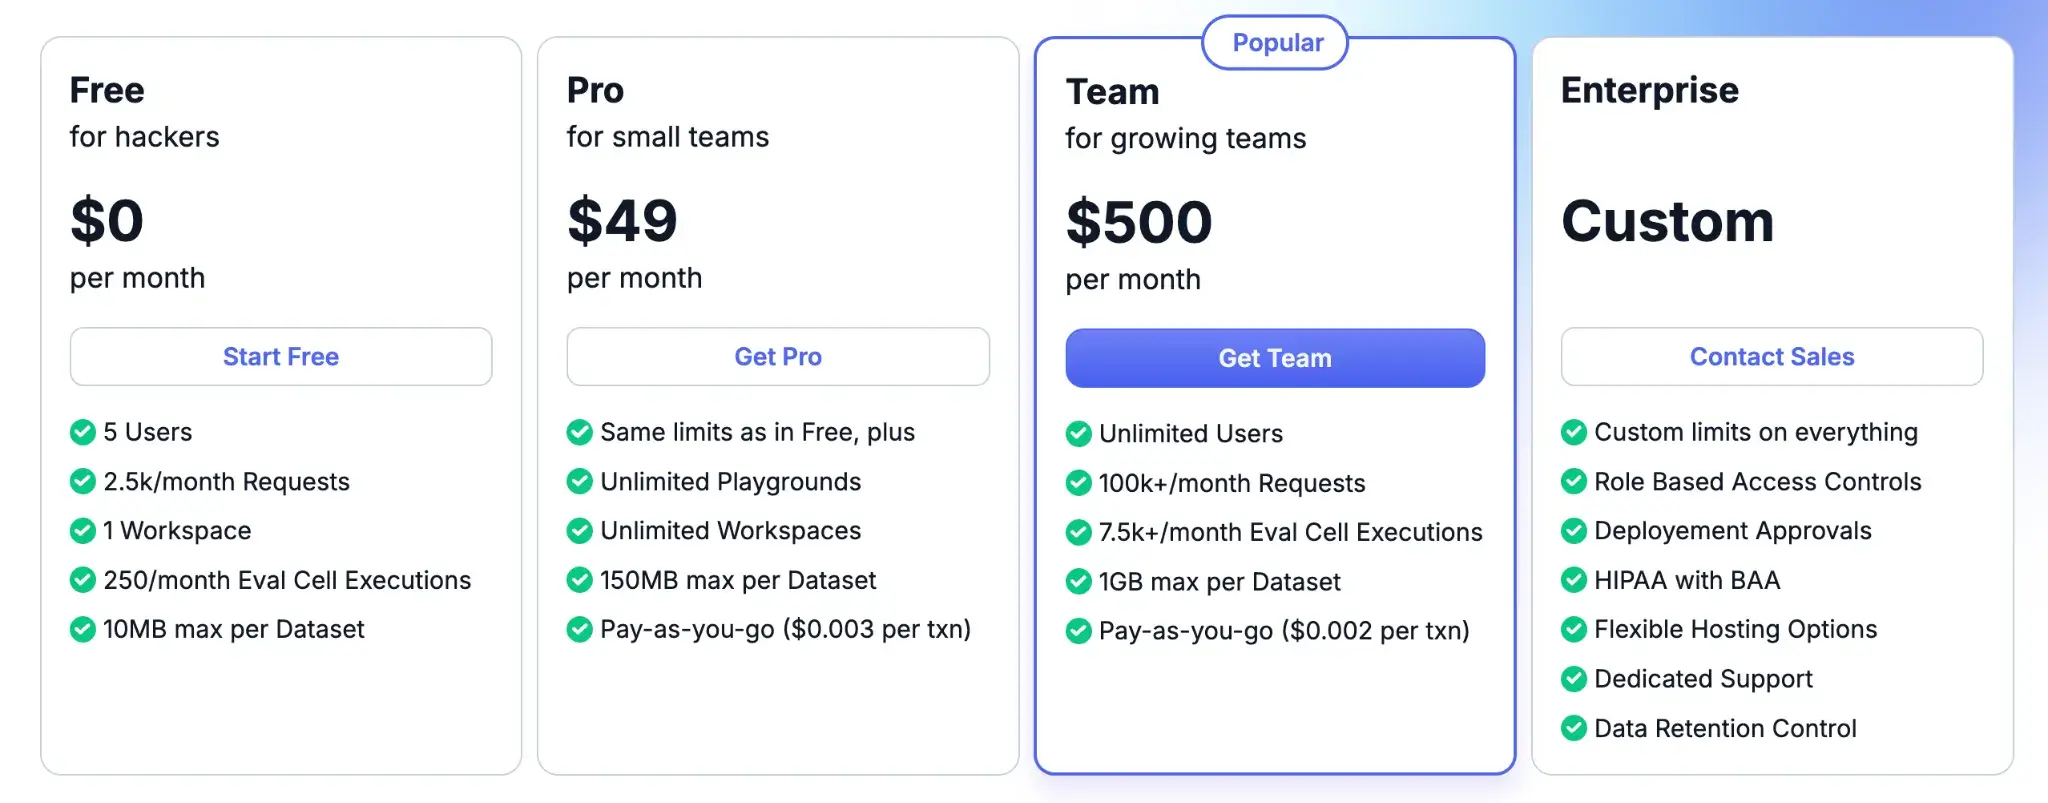Click the check icon next to HIPAA with BAA
2048x803 pixels.
(1574, 580)
